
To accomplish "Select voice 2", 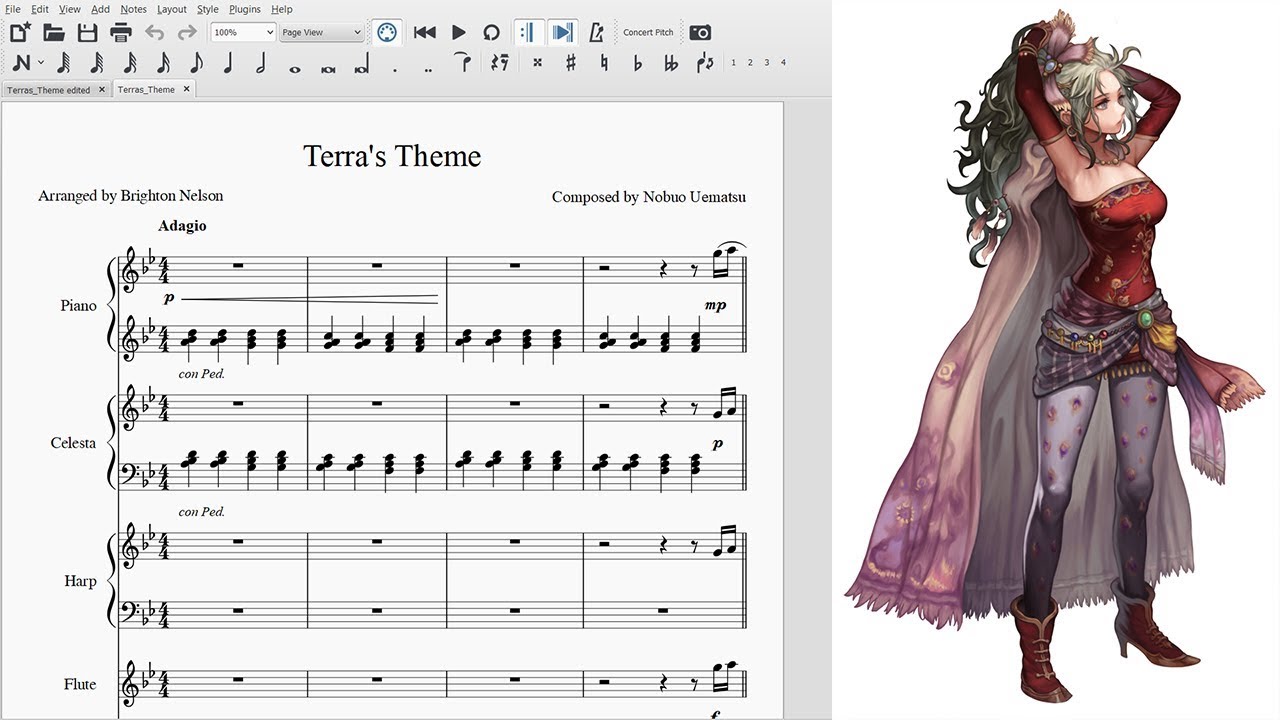I will (x=750, y=62).
